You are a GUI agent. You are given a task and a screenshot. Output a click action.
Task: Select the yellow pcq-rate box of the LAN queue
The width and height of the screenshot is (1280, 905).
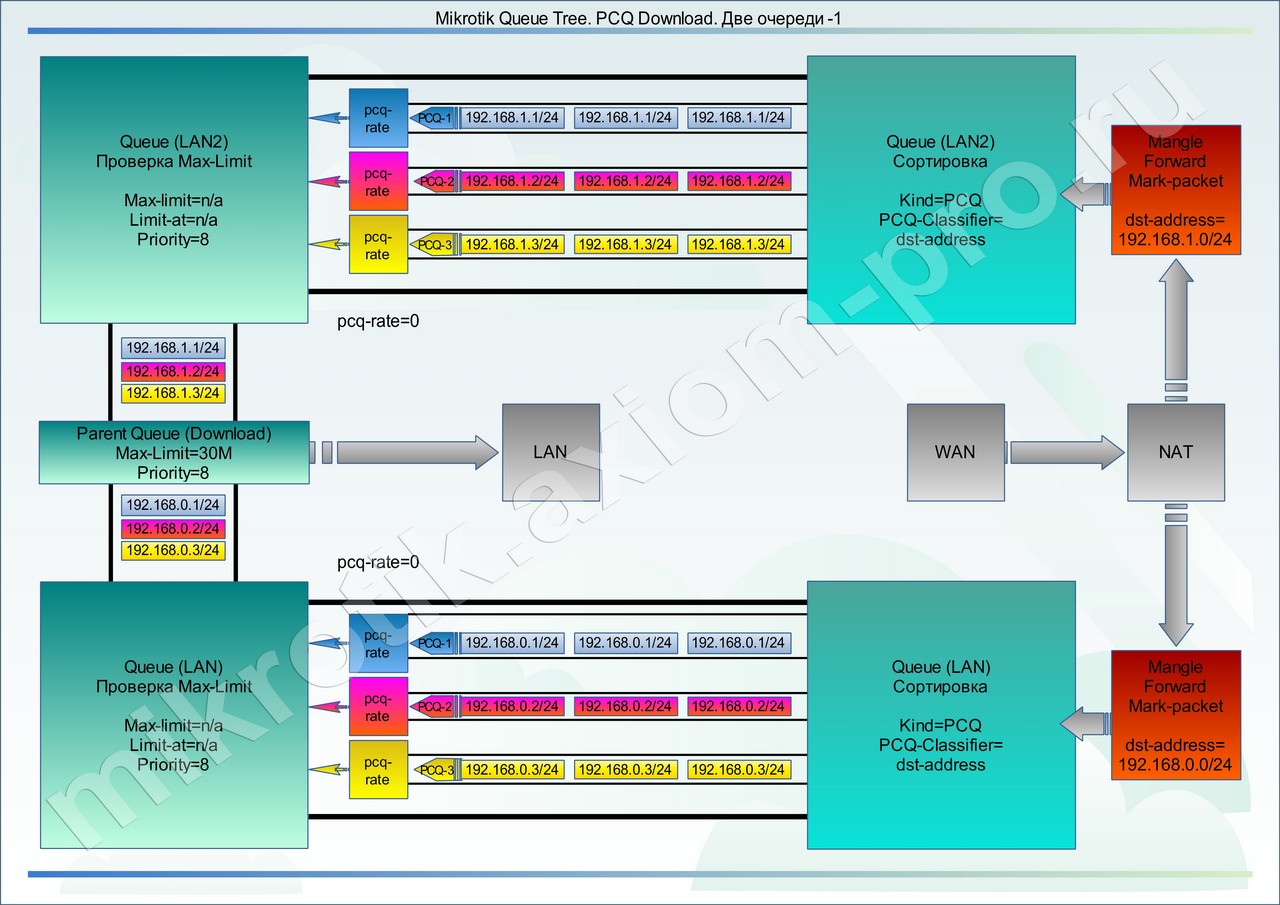pos(378,769)
